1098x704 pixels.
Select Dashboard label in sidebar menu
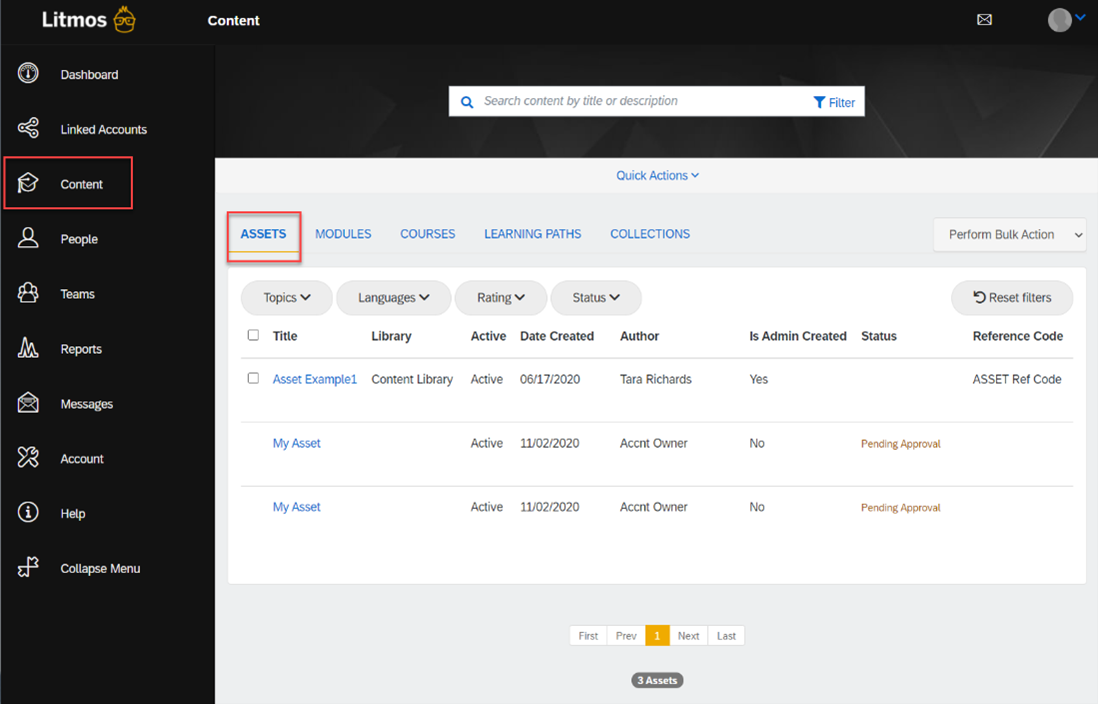pos(89,75)
